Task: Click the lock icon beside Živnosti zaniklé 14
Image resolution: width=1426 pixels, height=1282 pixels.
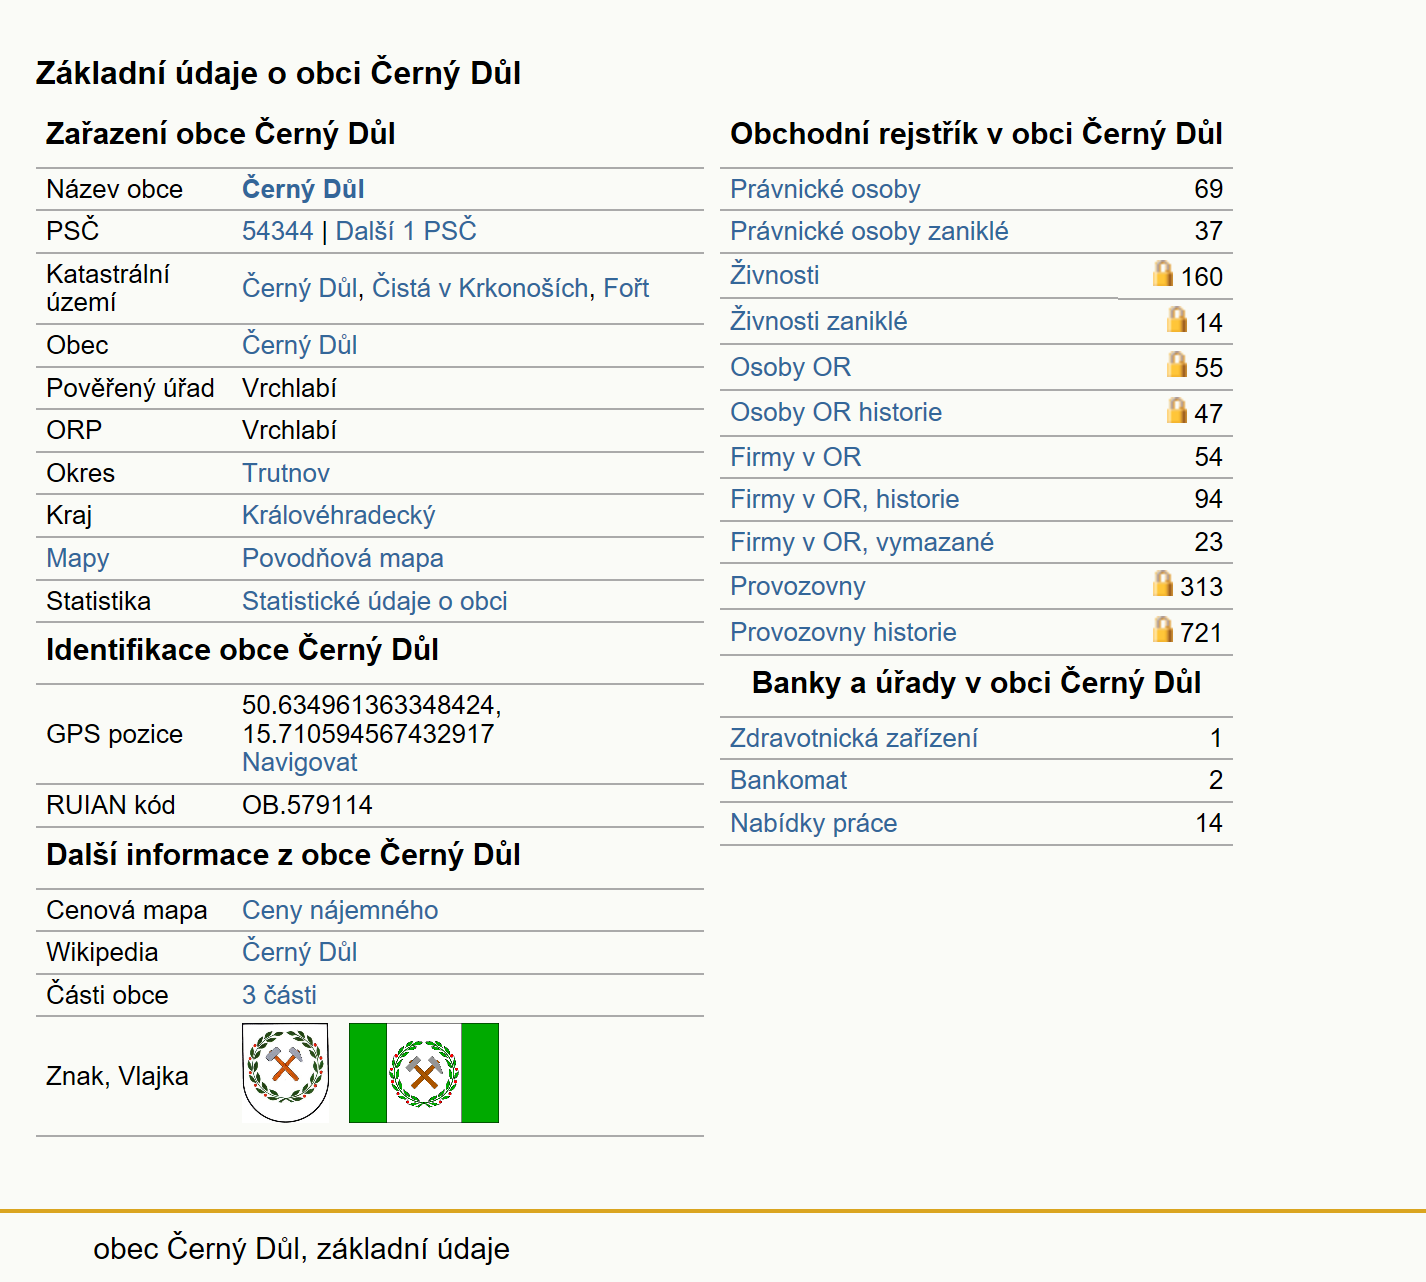Action: click(x=1177, y=319)
